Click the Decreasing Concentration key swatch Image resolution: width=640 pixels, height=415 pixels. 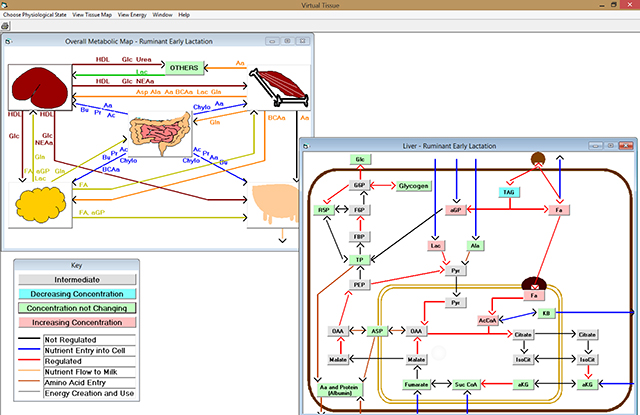tap(77, 294)
